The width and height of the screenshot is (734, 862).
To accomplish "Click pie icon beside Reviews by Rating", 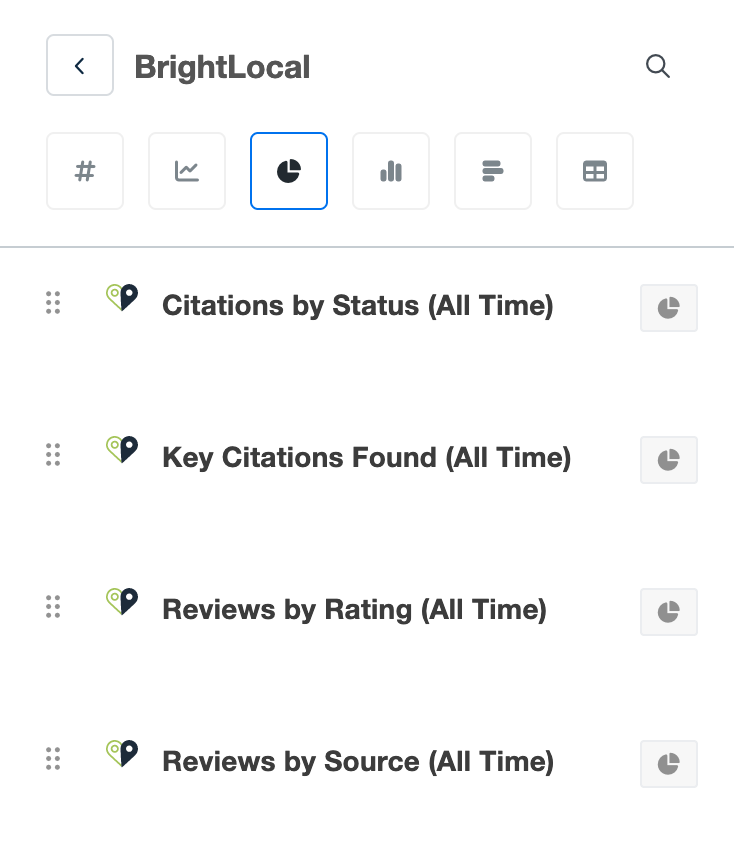I will coord(669,612).
